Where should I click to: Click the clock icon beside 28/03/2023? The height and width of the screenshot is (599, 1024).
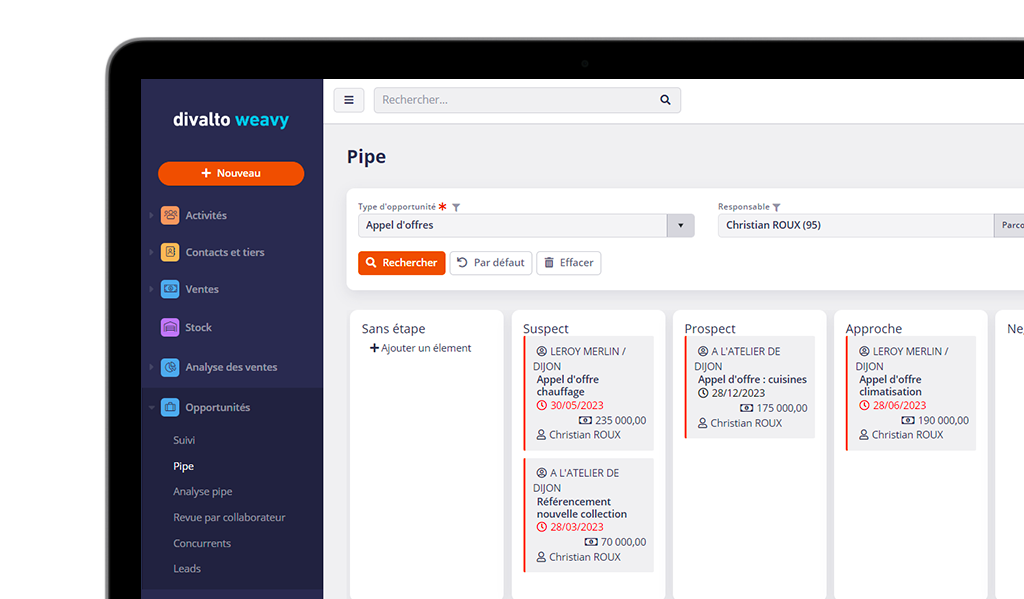point(541,527)
